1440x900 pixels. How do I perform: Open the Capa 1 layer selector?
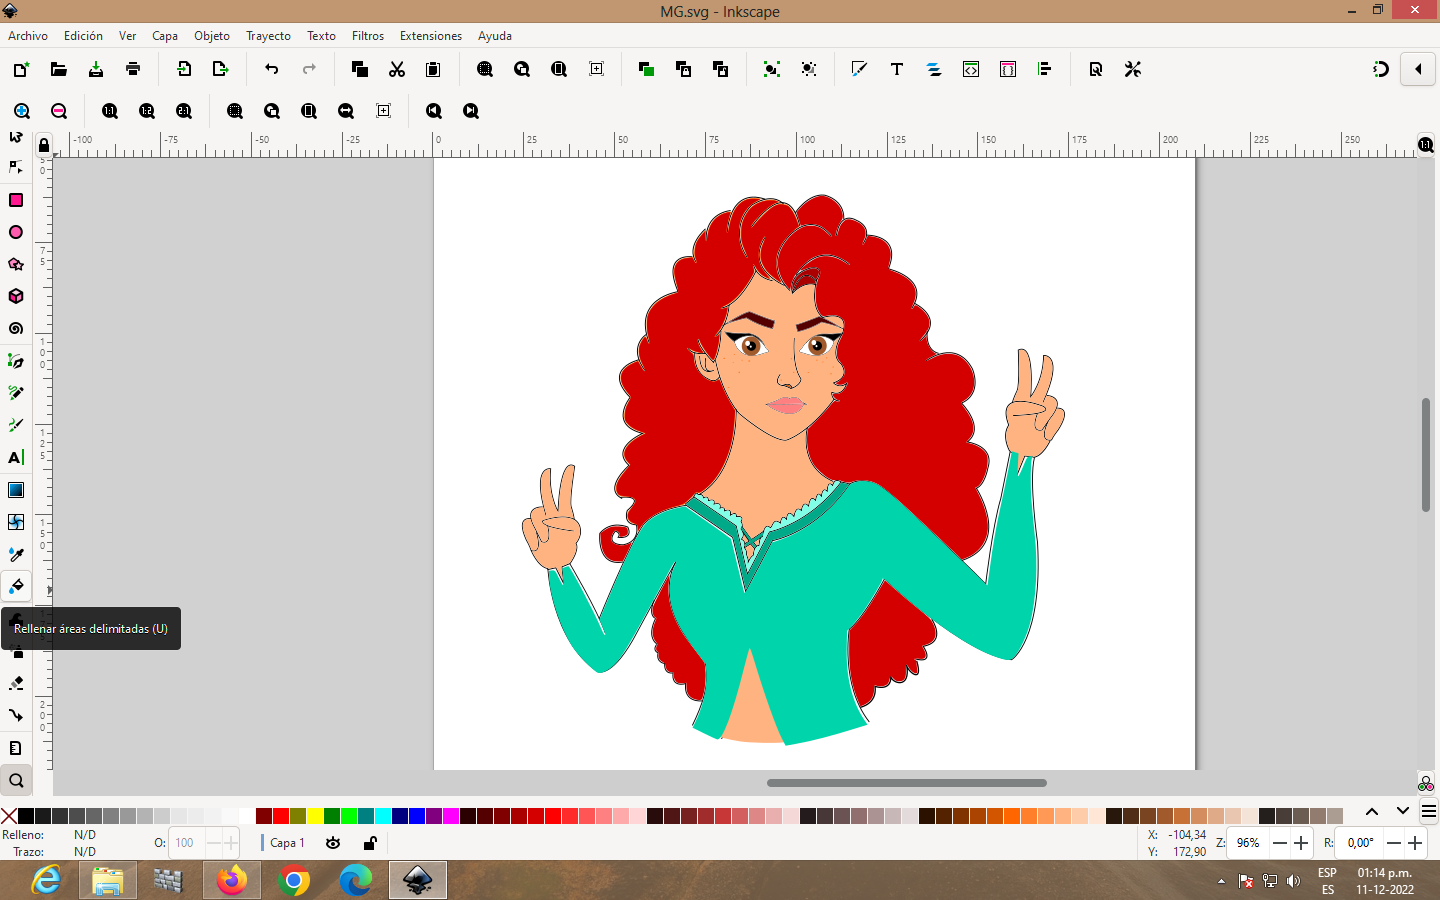285,843
